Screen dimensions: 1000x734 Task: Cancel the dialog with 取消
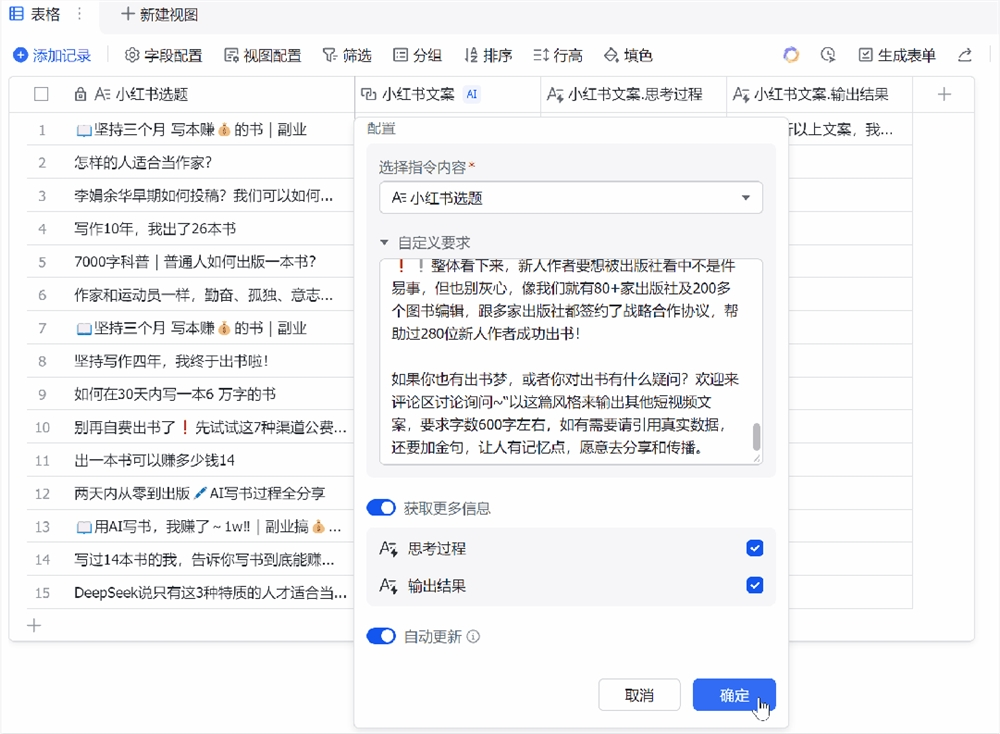point(639,695)
